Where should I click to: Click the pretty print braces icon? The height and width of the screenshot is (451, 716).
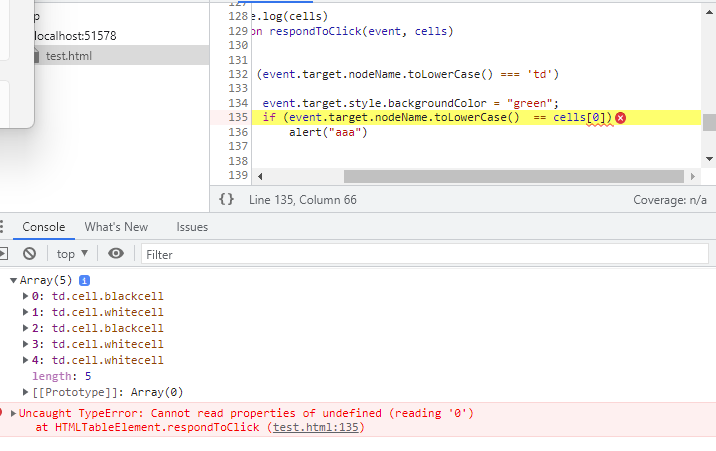click(x=226, y=199)
